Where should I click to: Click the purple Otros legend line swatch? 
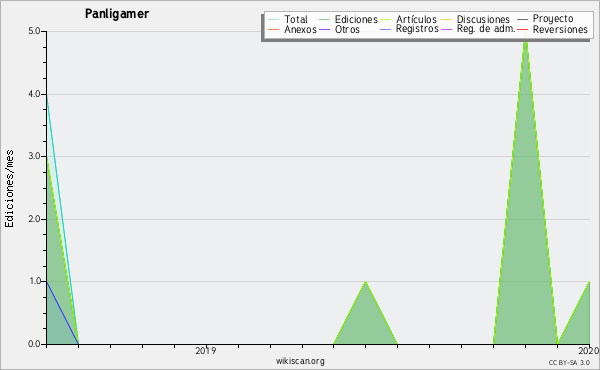coord(324,29)
